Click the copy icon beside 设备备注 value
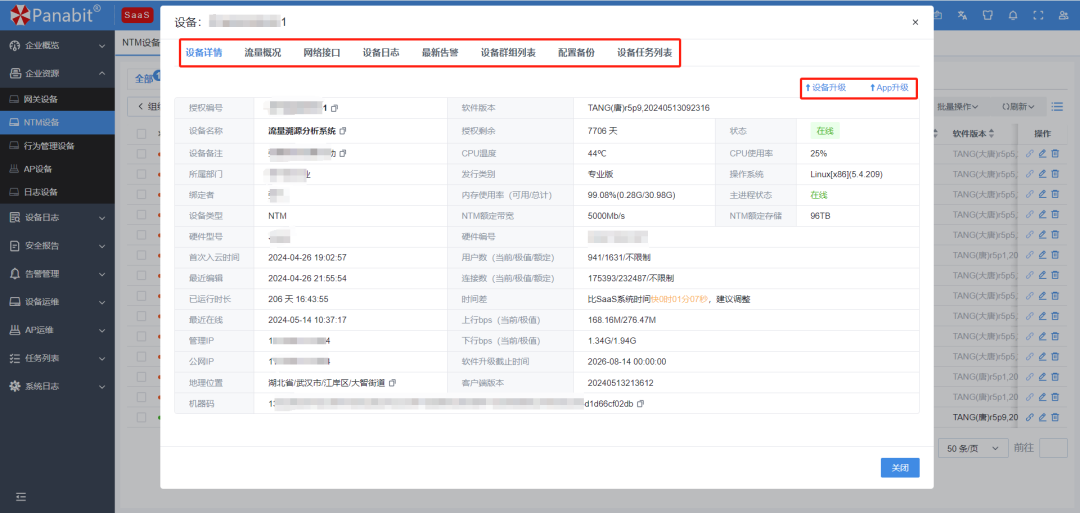The width and height of the screenshot is (1080, 513). [343, 153]
